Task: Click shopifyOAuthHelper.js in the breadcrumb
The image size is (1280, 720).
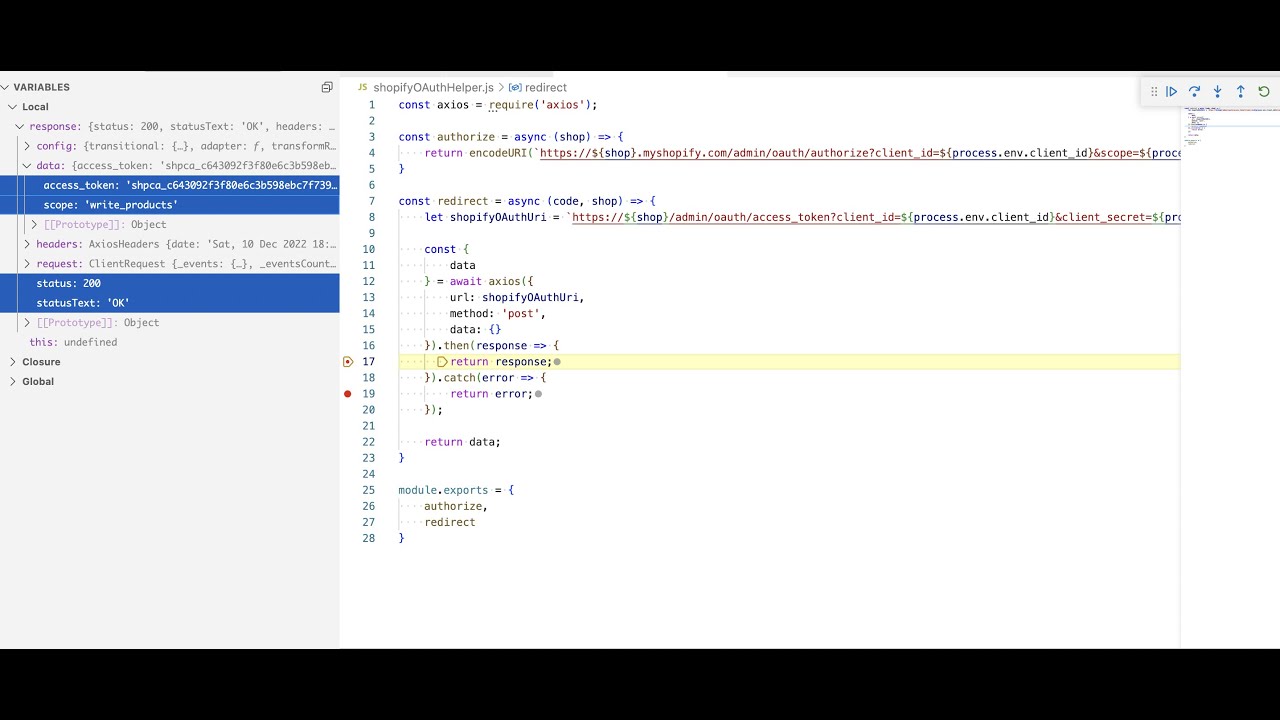Action: [433, 88]
